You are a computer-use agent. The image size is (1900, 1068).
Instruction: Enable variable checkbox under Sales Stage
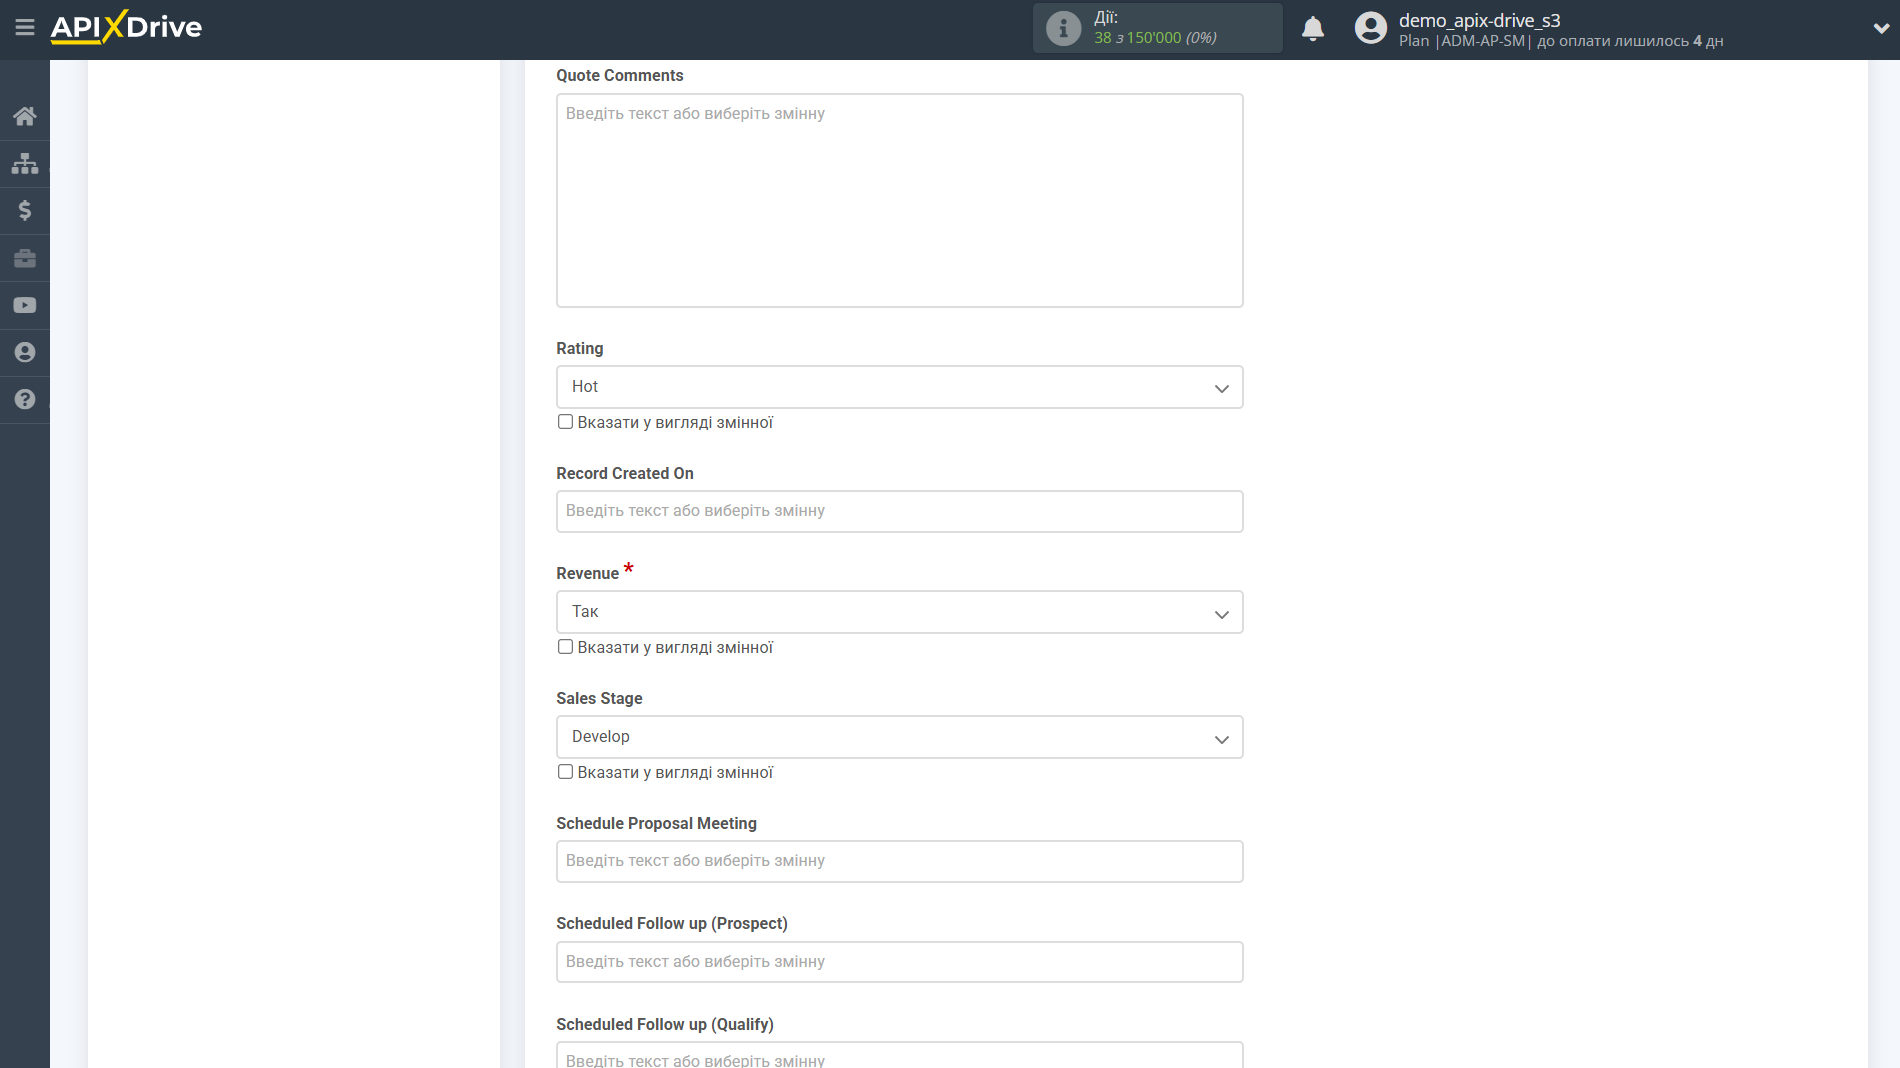click(565, 772)
